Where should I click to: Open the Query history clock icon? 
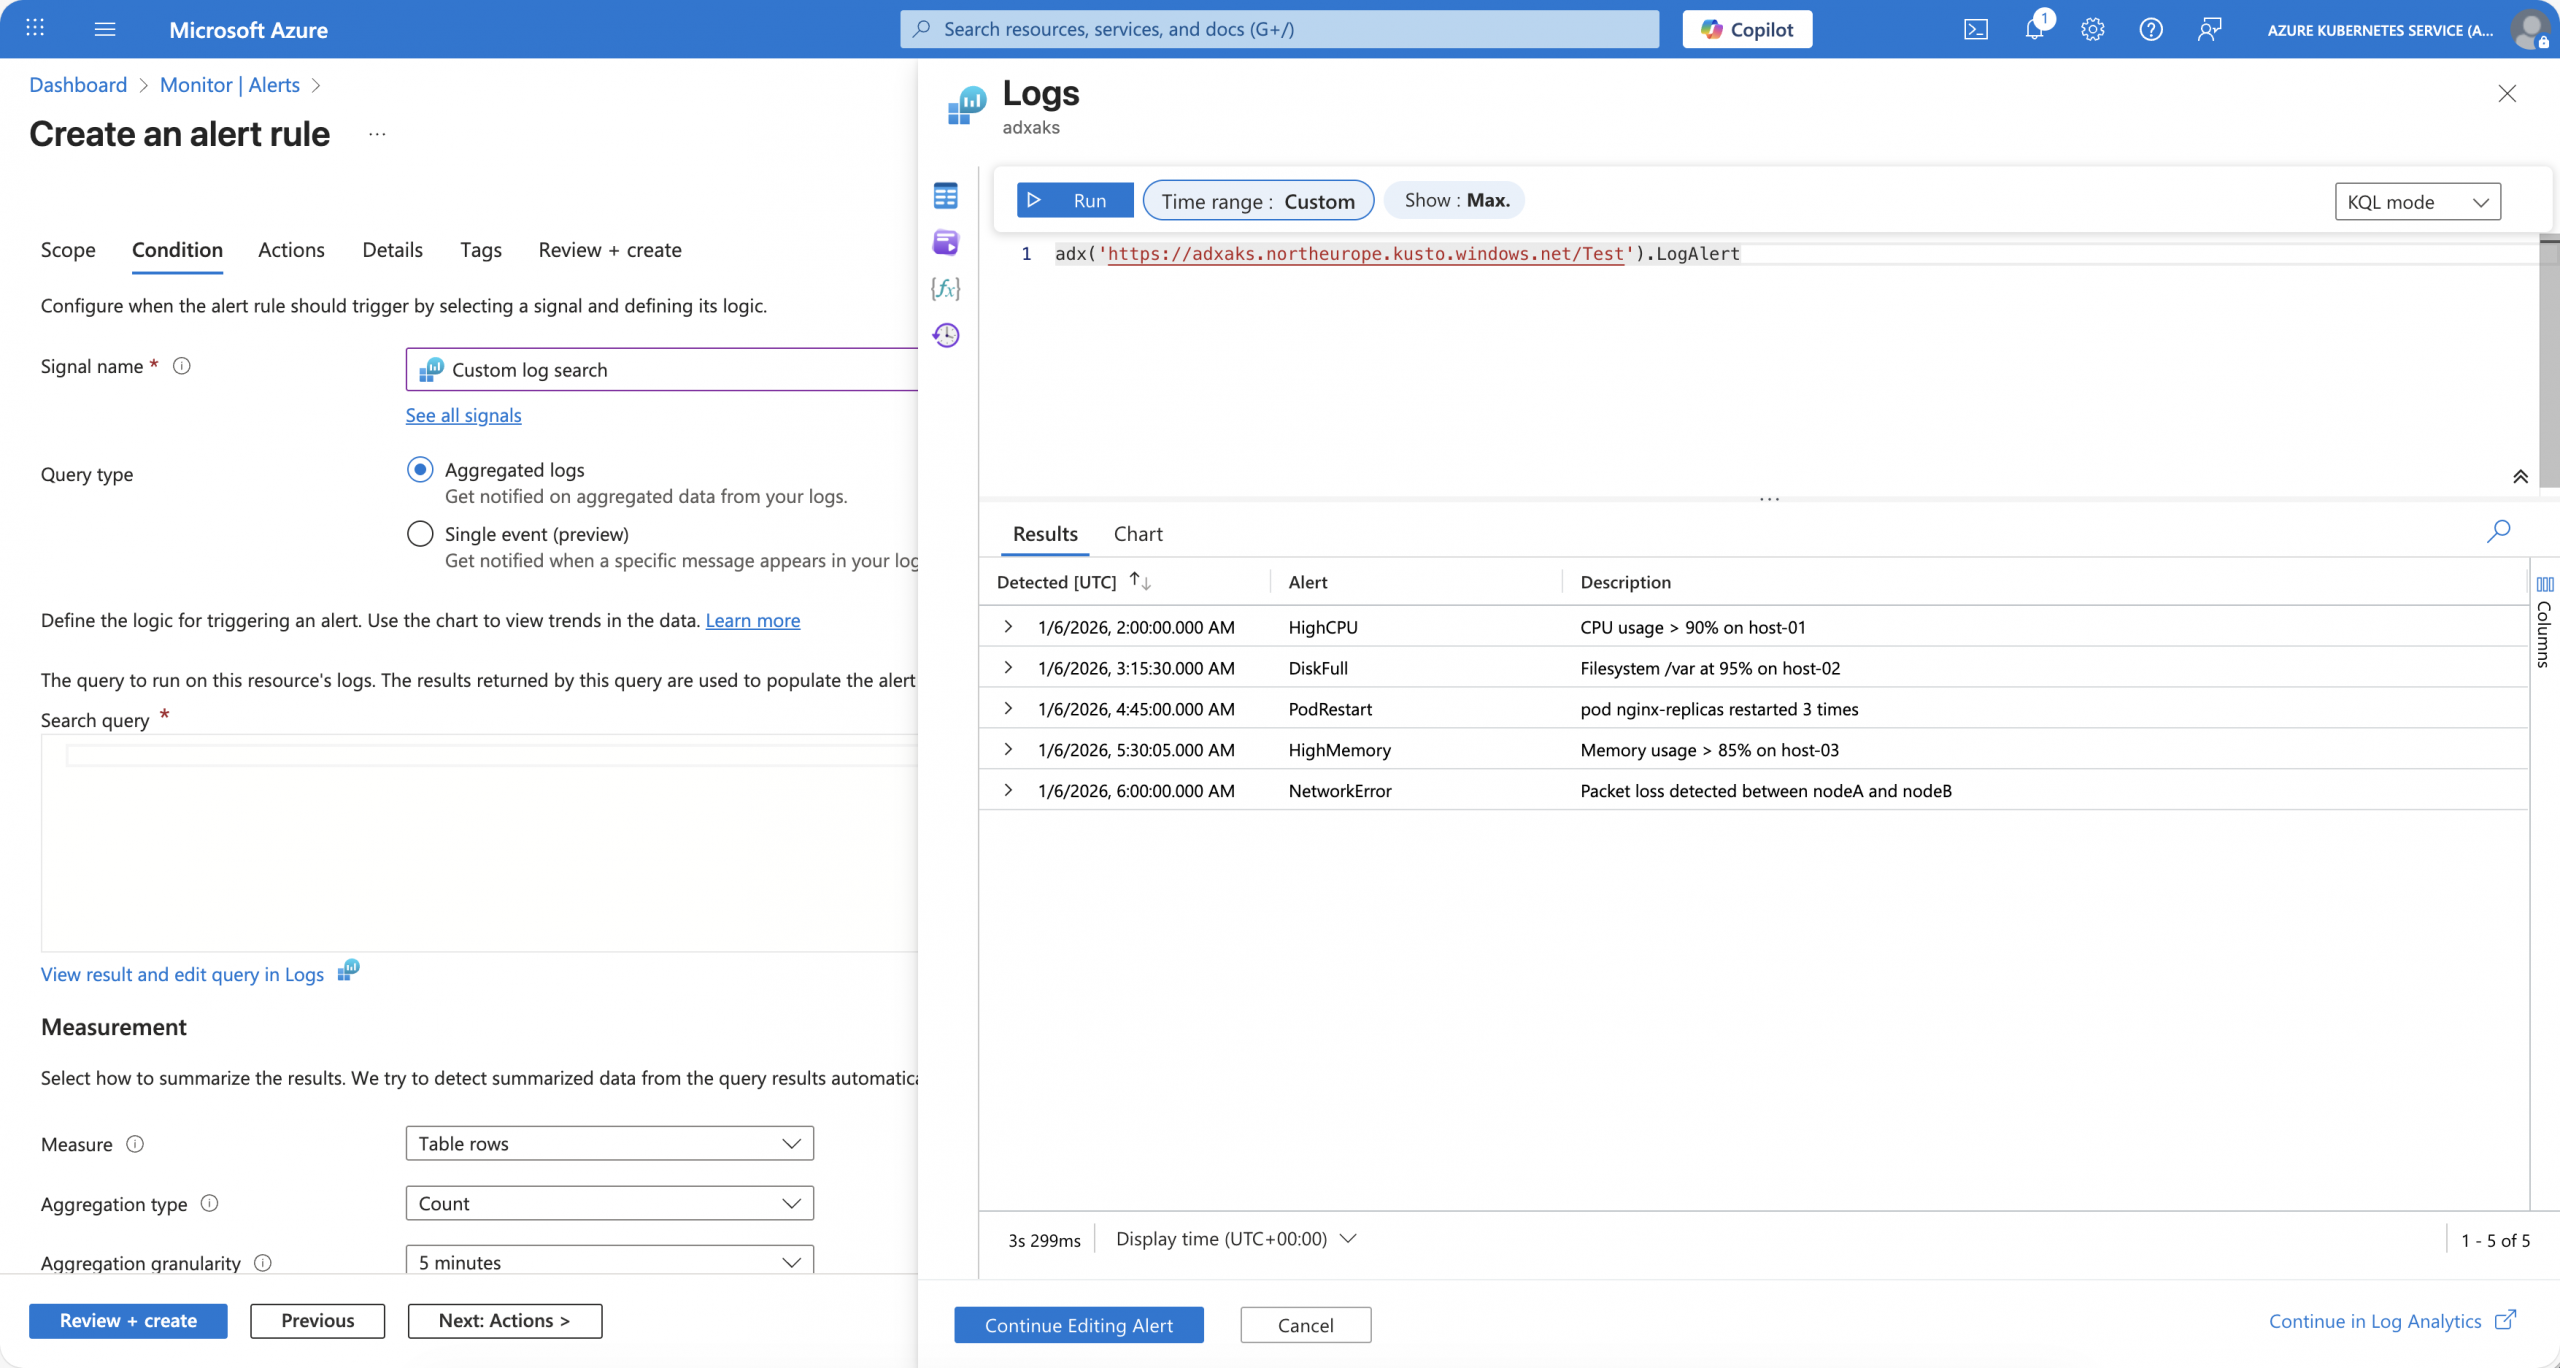coord(945,335)
